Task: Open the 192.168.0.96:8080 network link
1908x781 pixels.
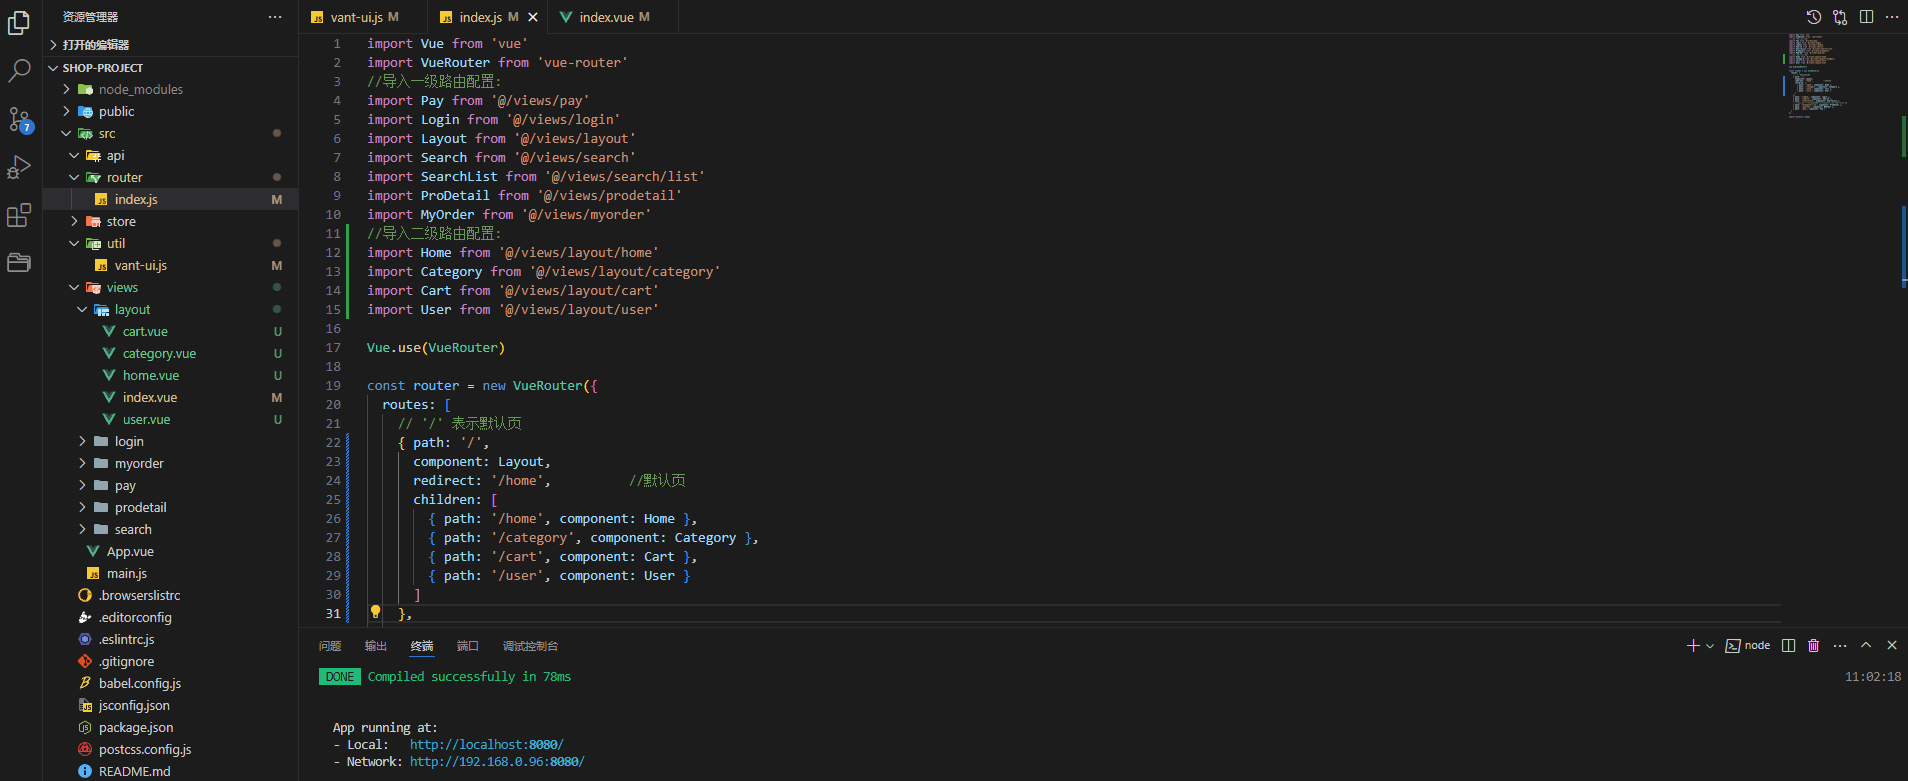Action: pyautogui.click(x=497, y=762)
